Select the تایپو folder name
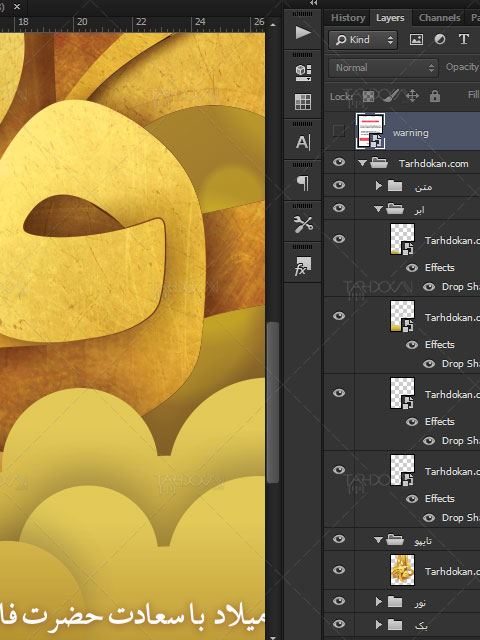This screenshot has width=480, height=640. tap(422, 541)
